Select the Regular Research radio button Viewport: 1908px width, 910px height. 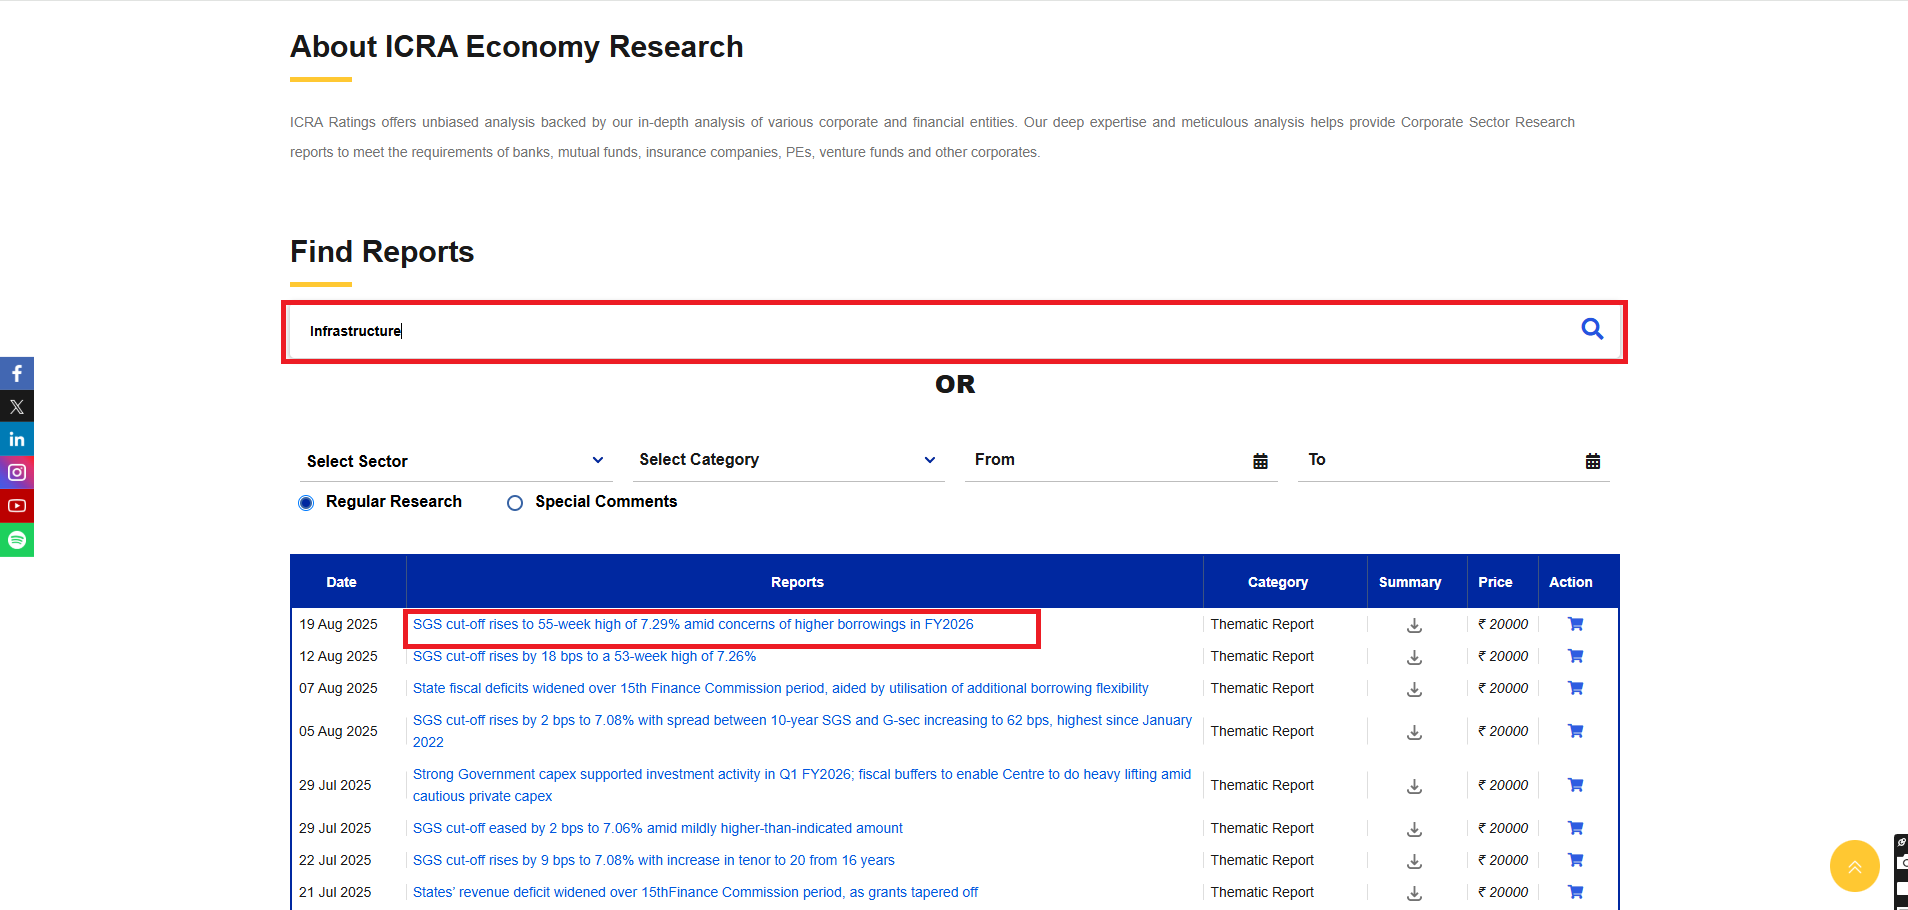306,503
